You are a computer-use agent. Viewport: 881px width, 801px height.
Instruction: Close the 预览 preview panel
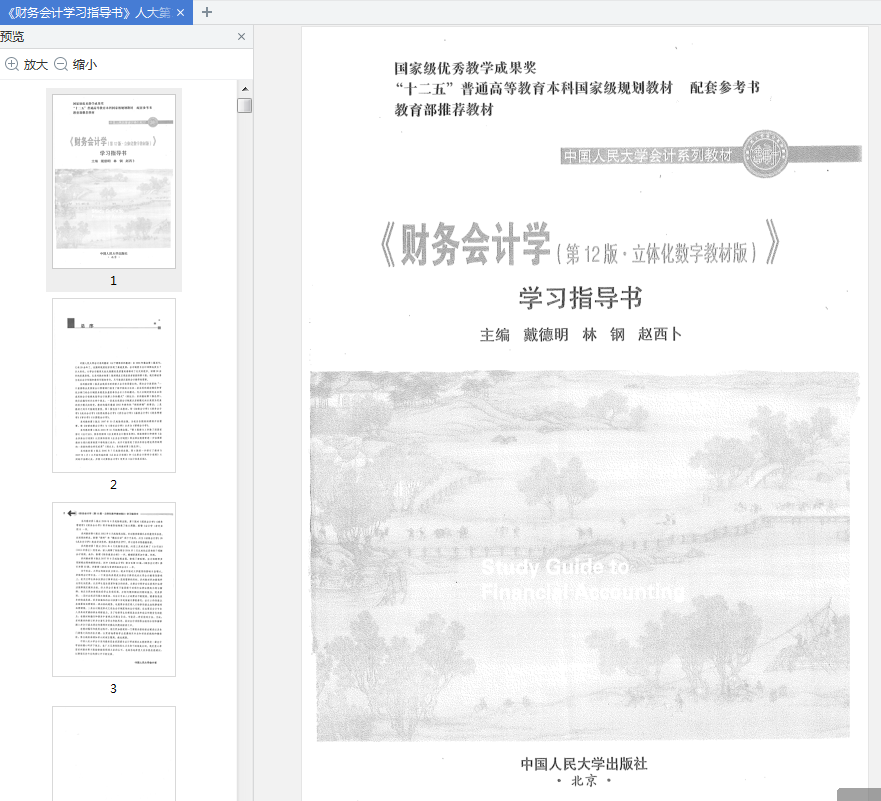[242, 37]
